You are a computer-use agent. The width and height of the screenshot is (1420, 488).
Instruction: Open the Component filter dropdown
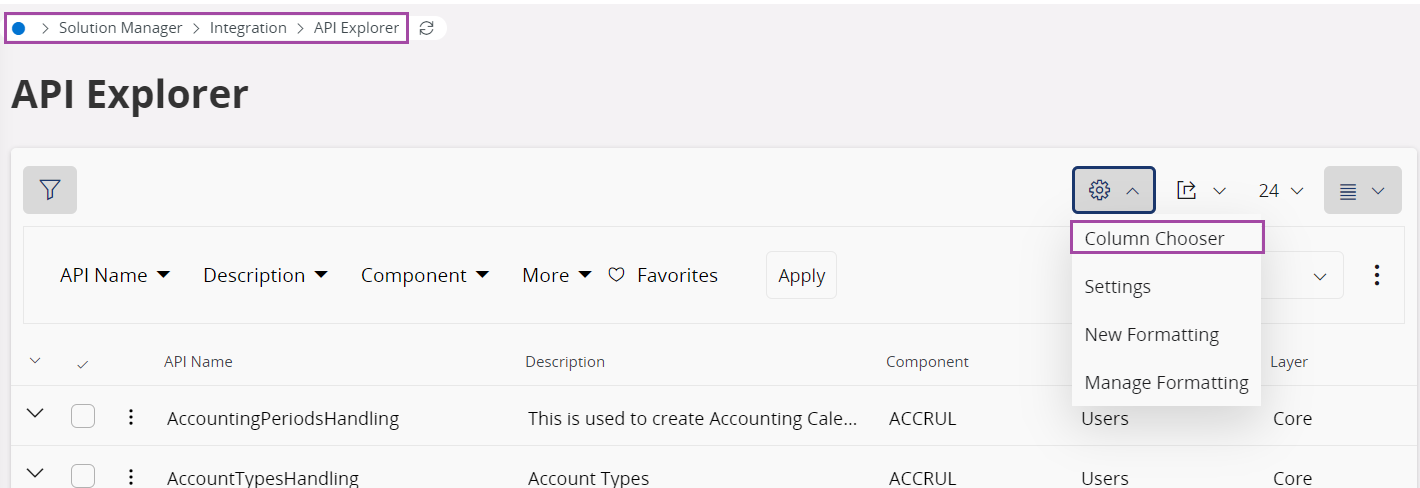(x=425, y=275)
